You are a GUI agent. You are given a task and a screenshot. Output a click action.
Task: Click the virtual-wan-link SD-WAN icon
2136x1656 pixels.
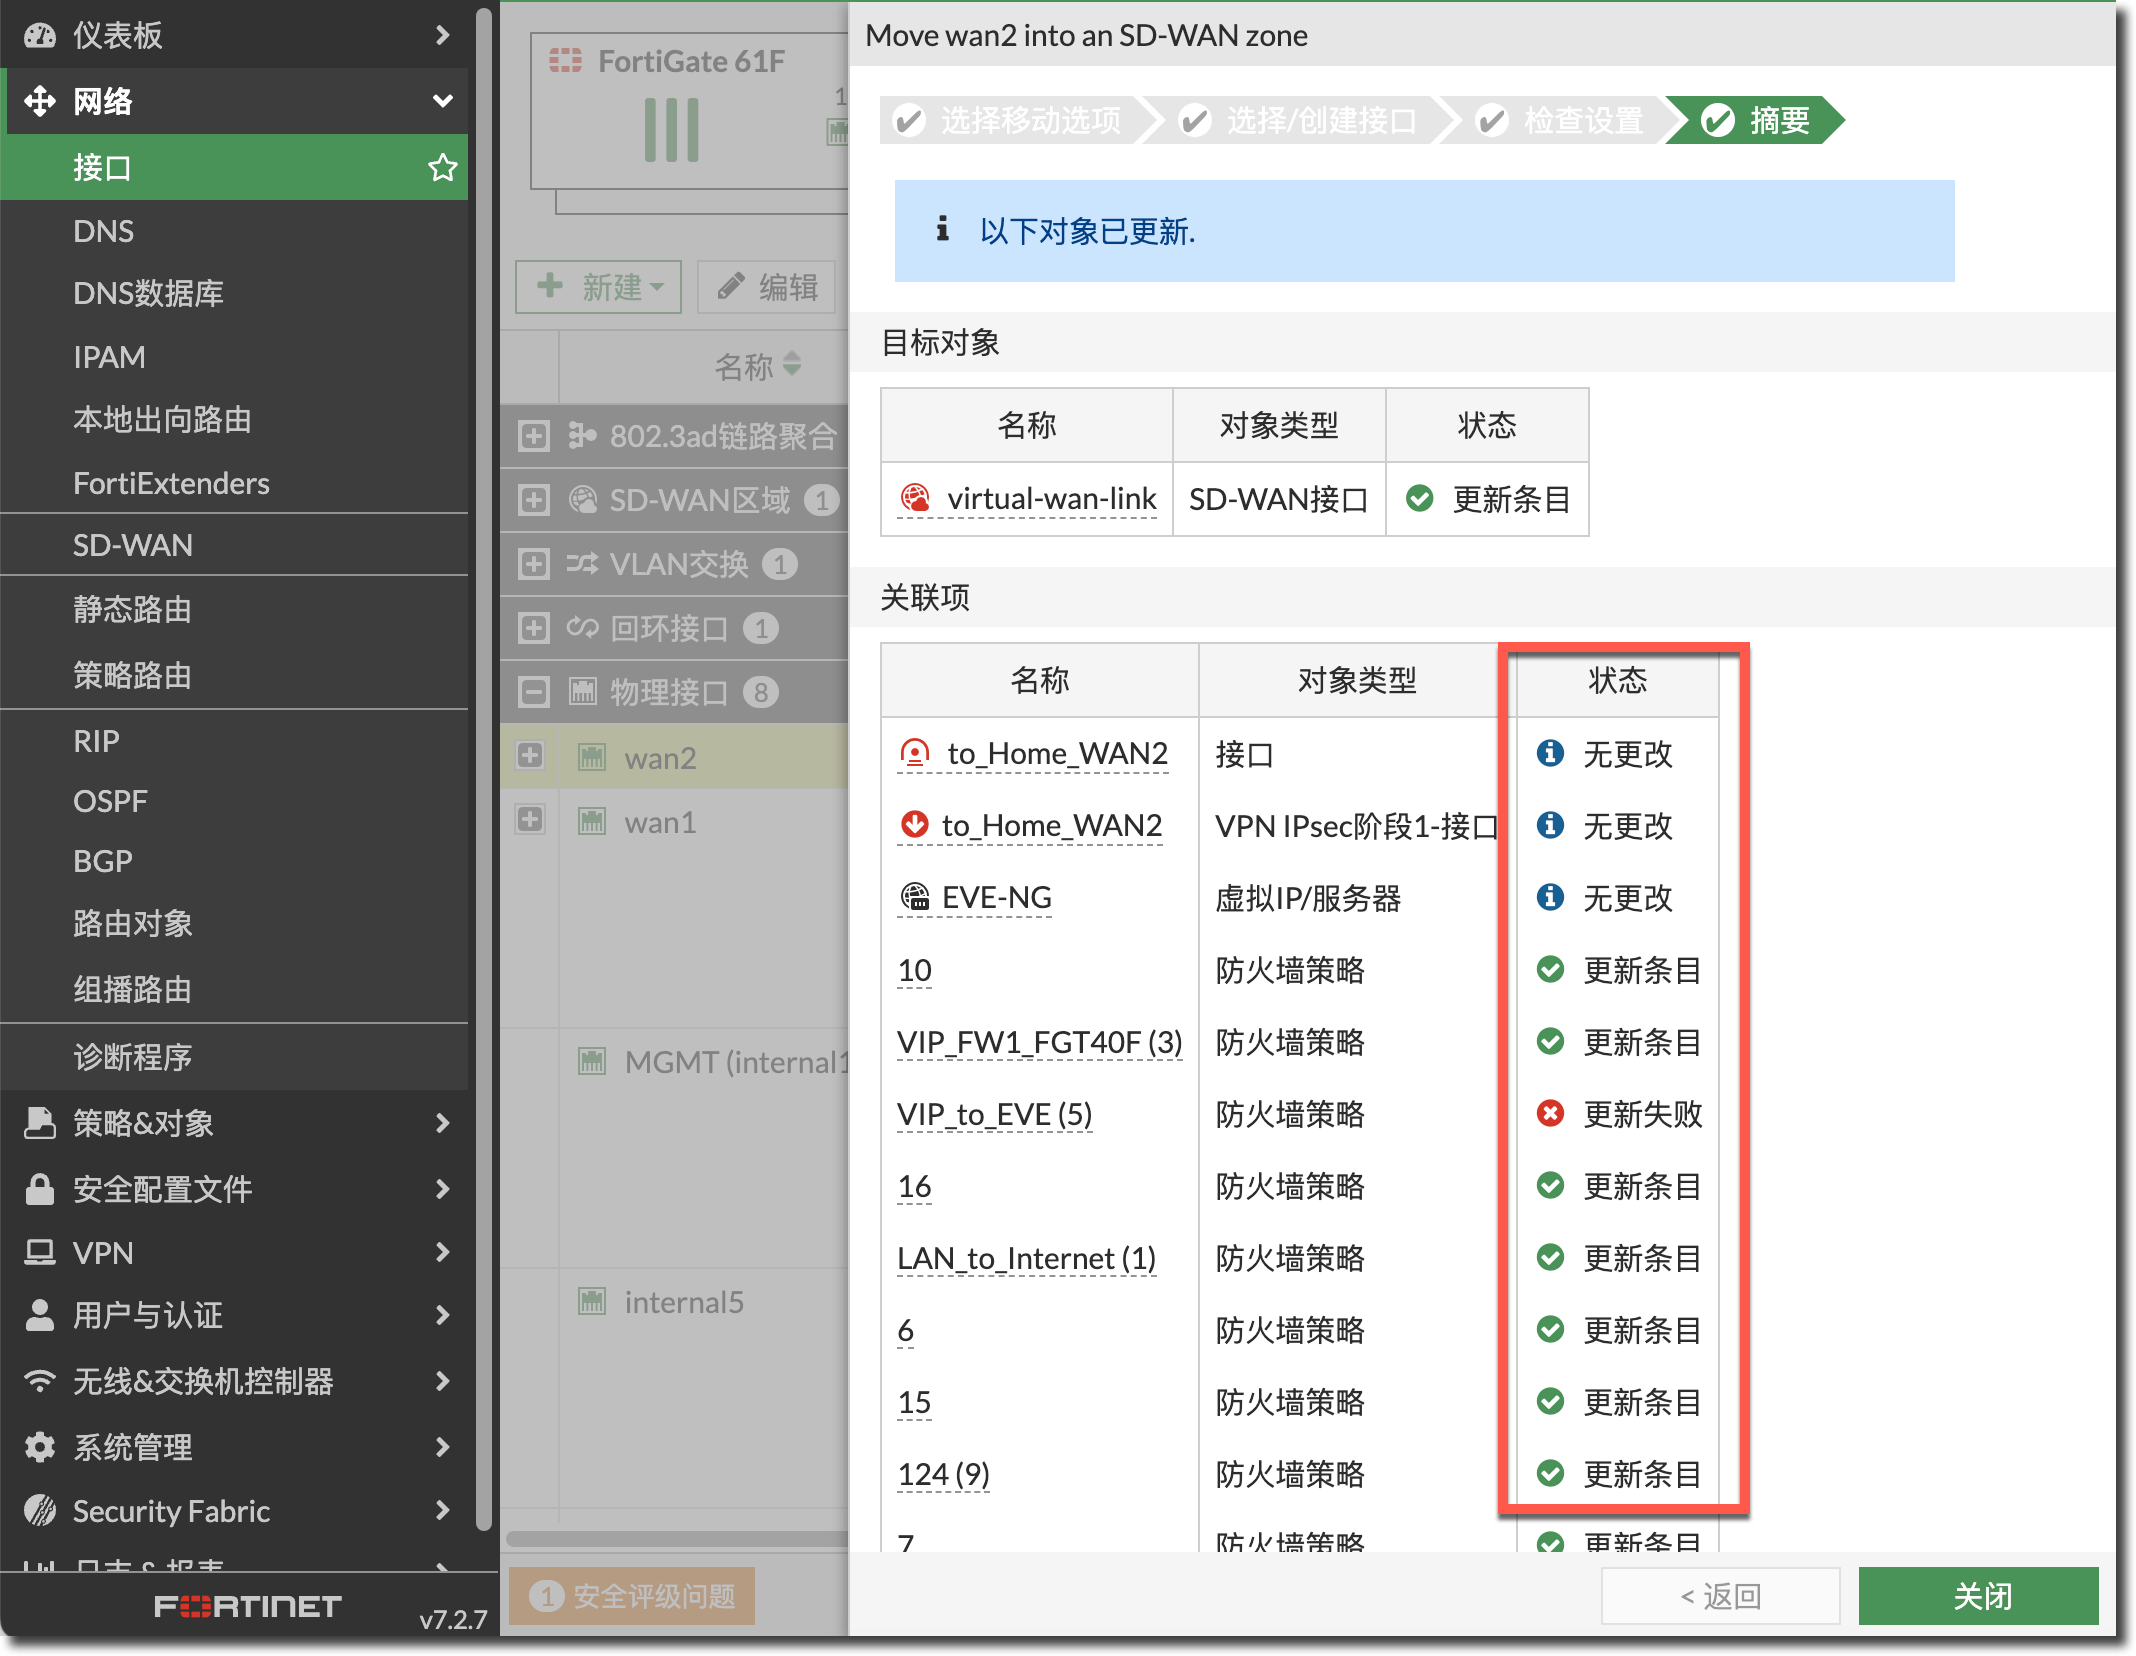point(914,497)
